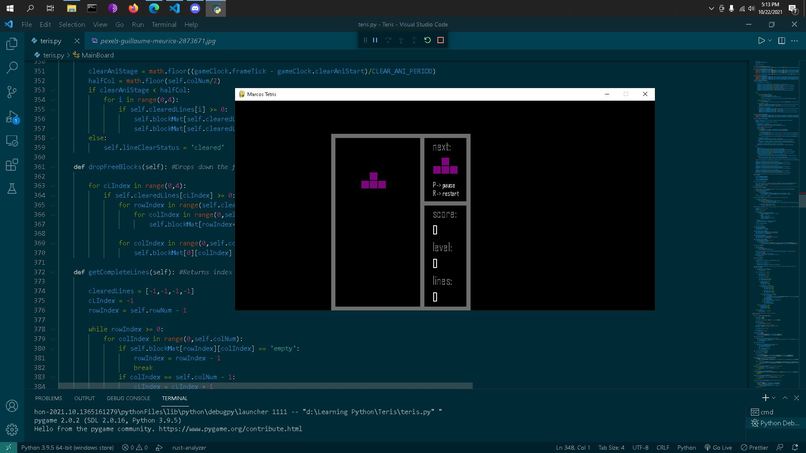Open the Explorer view in activity bar
This screenshot has width=806, height=453.
12,44
